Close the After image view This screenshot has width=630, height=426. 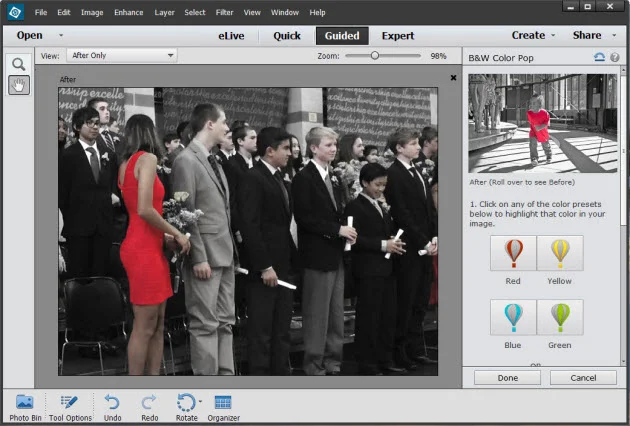coord(453,78)
